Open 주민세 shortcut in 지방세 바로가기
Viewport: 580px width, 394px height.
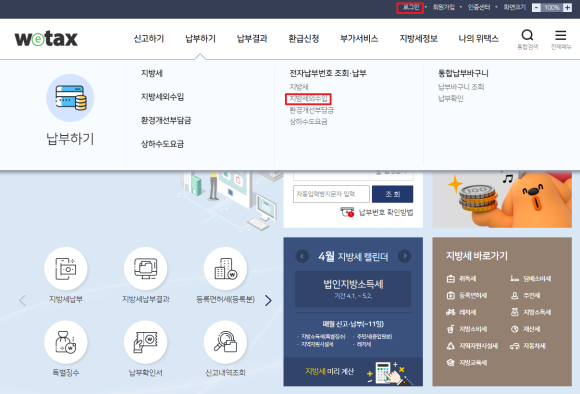526,295
